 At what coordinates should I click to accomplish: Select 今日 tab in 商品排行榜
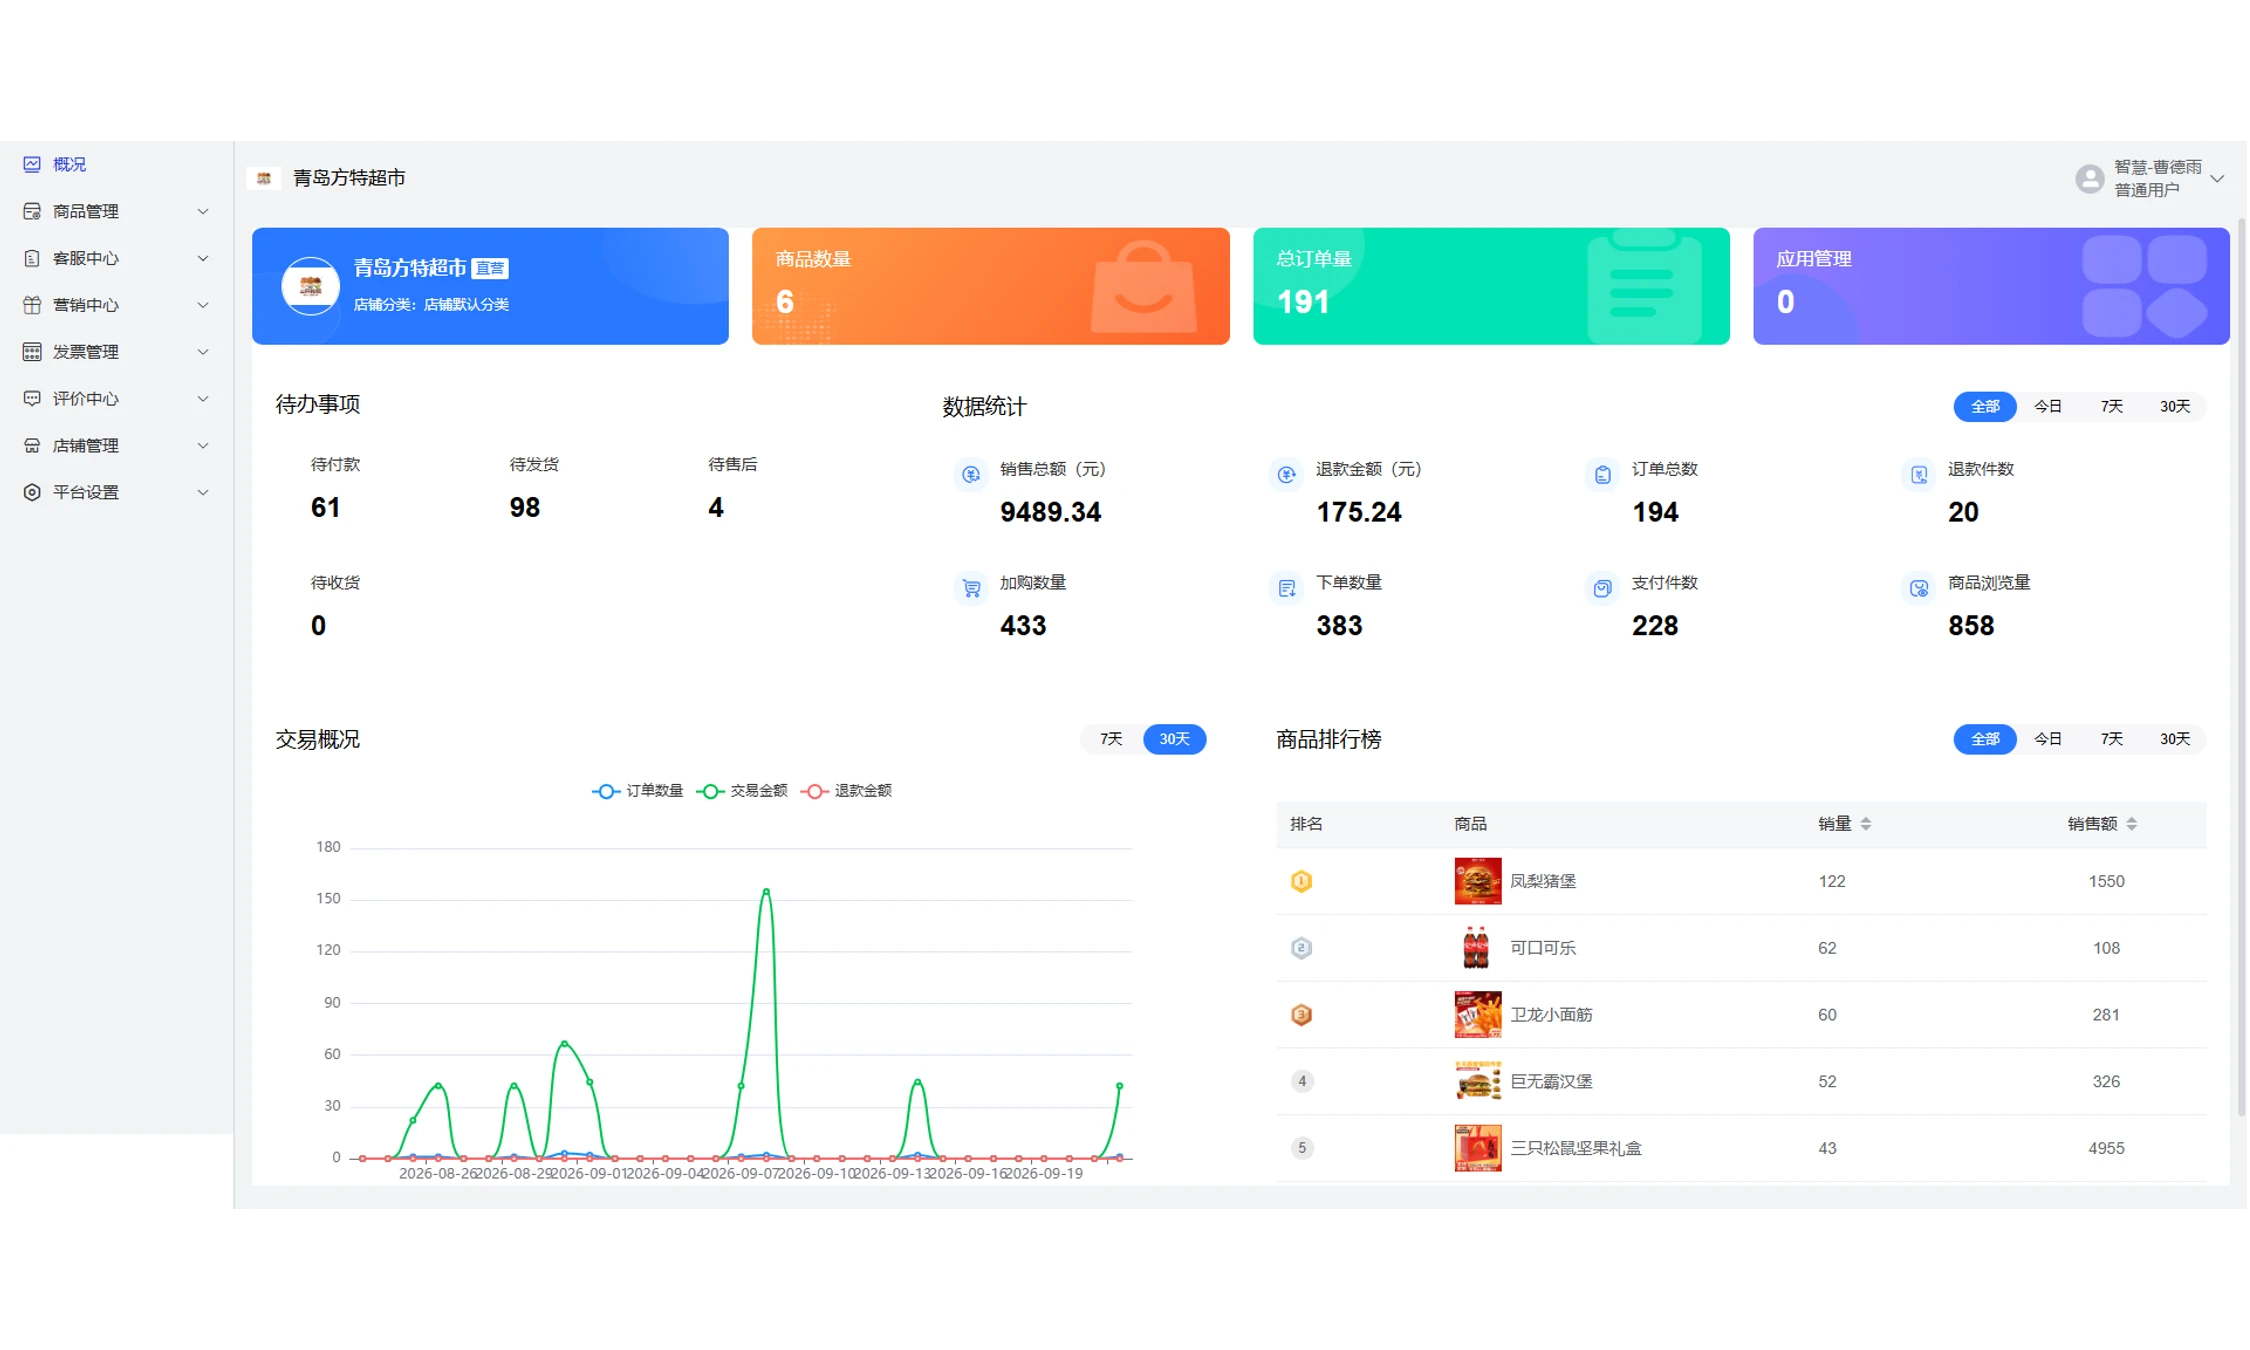click(2048, 739)
